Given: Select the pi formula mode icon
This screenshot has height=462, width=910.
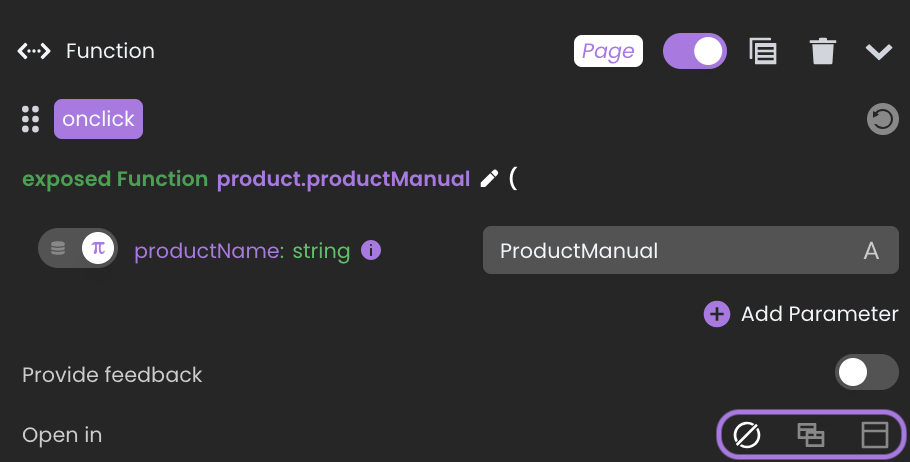Looking at the screenshot, I should click(98, 248).
